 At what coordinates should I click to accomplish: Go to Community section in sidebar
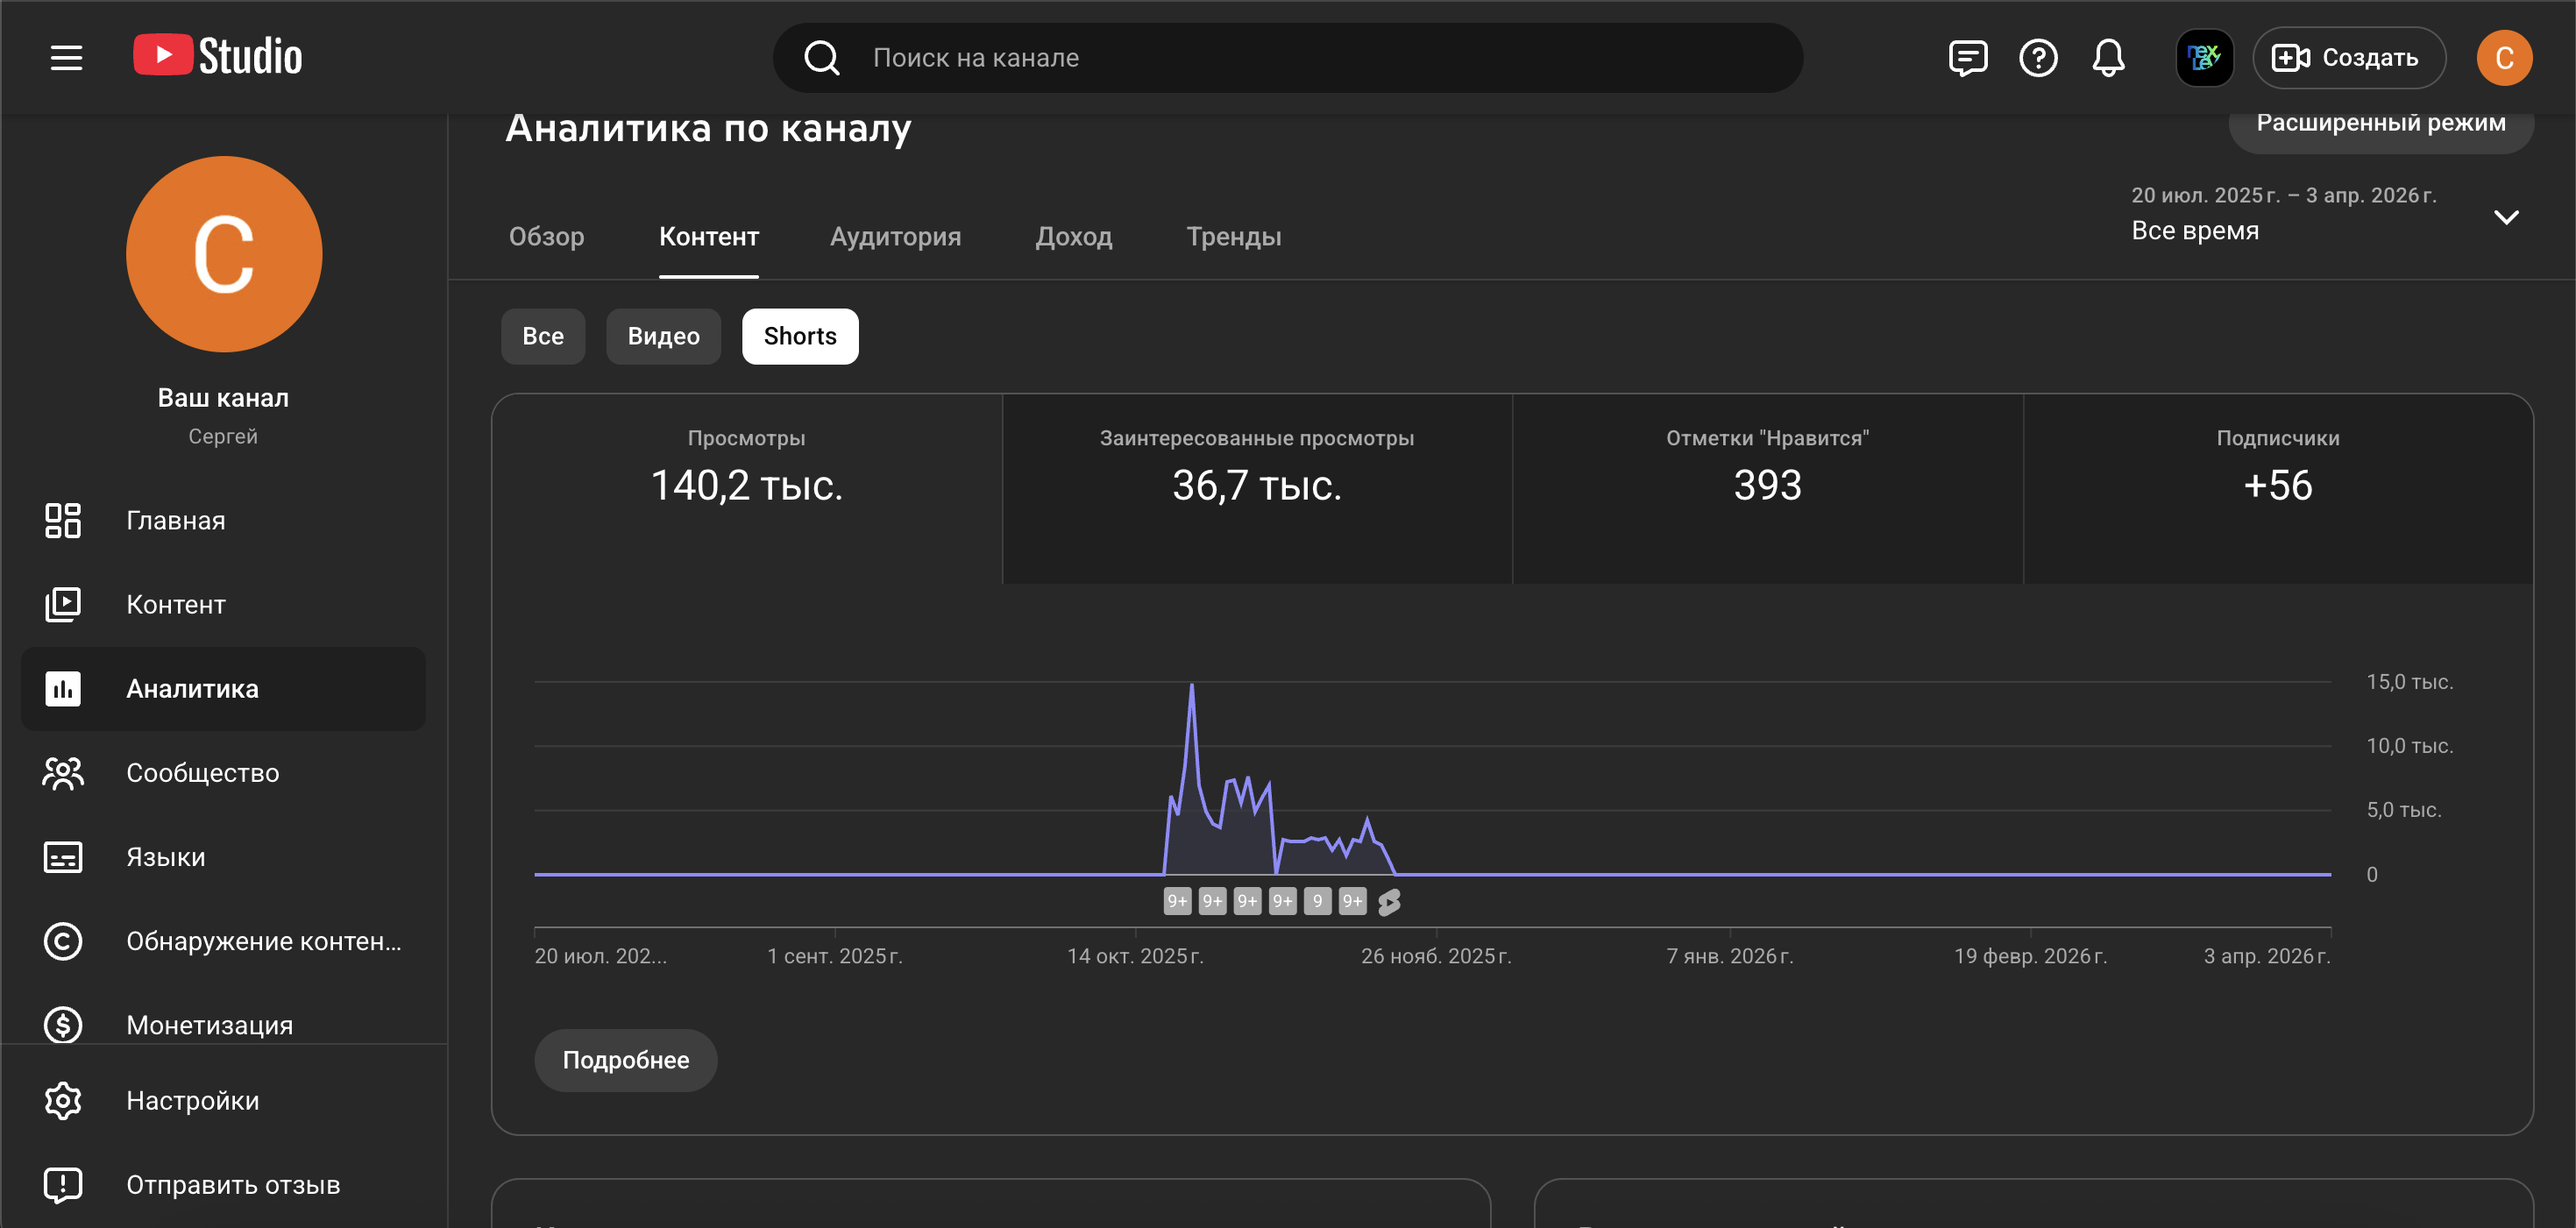tap(202, 772)
